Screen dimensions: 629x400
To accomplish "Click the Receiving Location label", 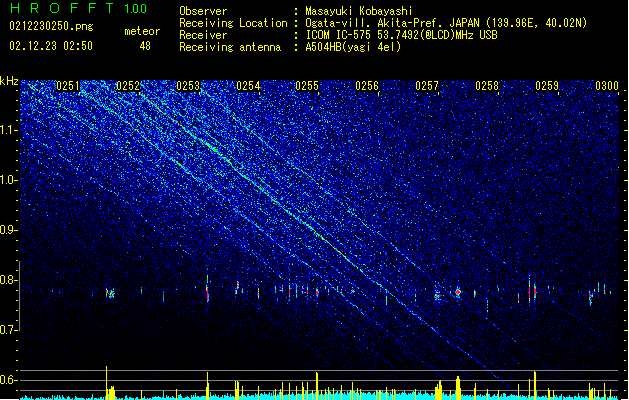I will click(233, 23).
